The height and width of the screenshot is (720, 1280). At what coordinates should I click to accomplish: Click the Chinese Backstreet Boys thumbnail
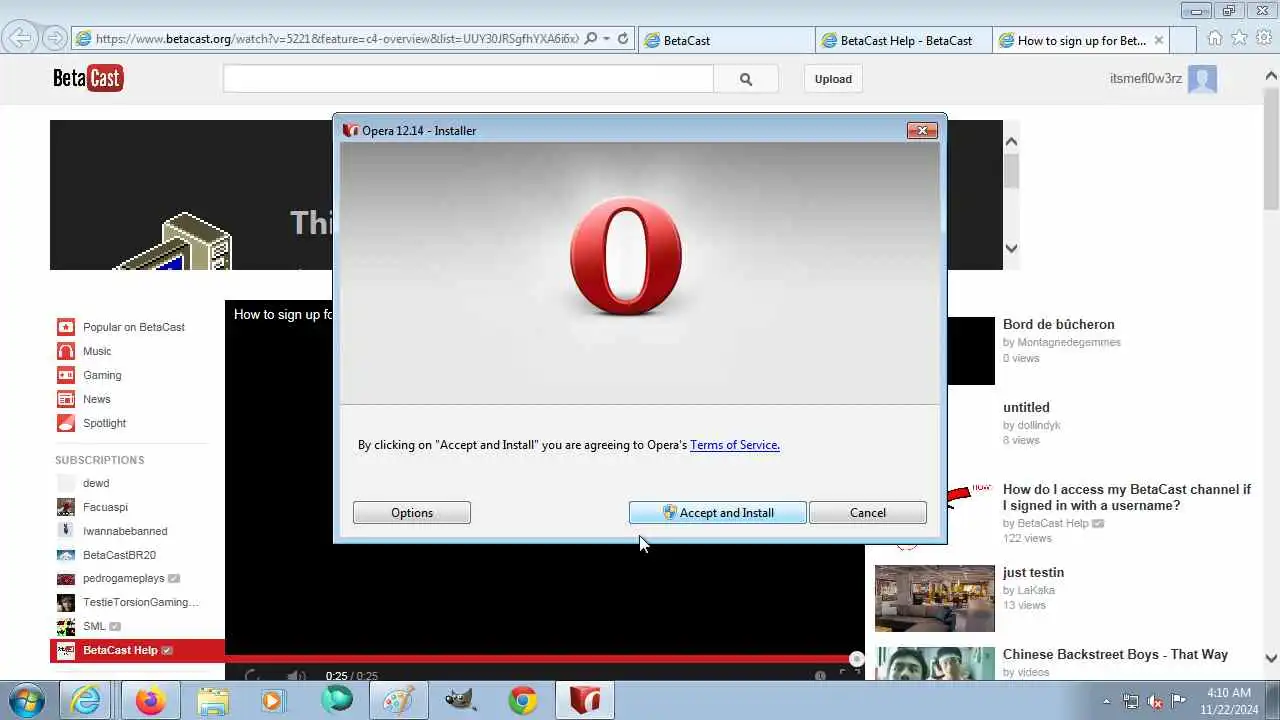934,663
